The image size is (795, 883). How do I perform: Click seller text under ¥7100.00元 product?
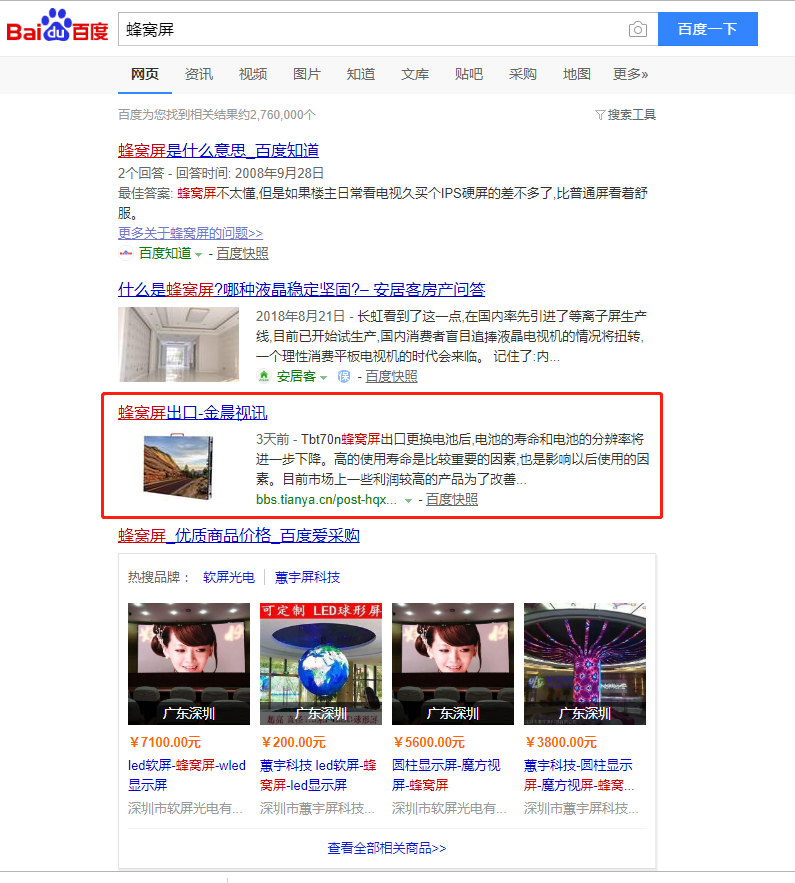click(x=185, y=809)
